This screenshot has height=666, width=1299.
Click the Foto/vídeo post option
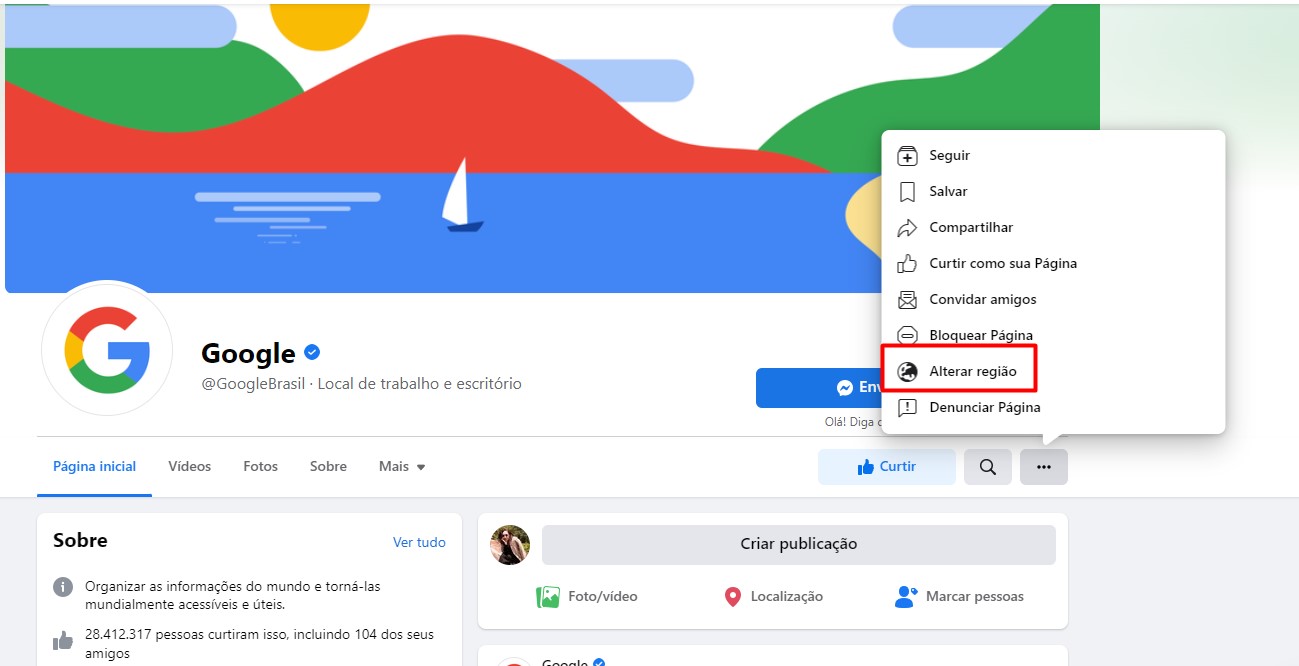coord(587,597)
